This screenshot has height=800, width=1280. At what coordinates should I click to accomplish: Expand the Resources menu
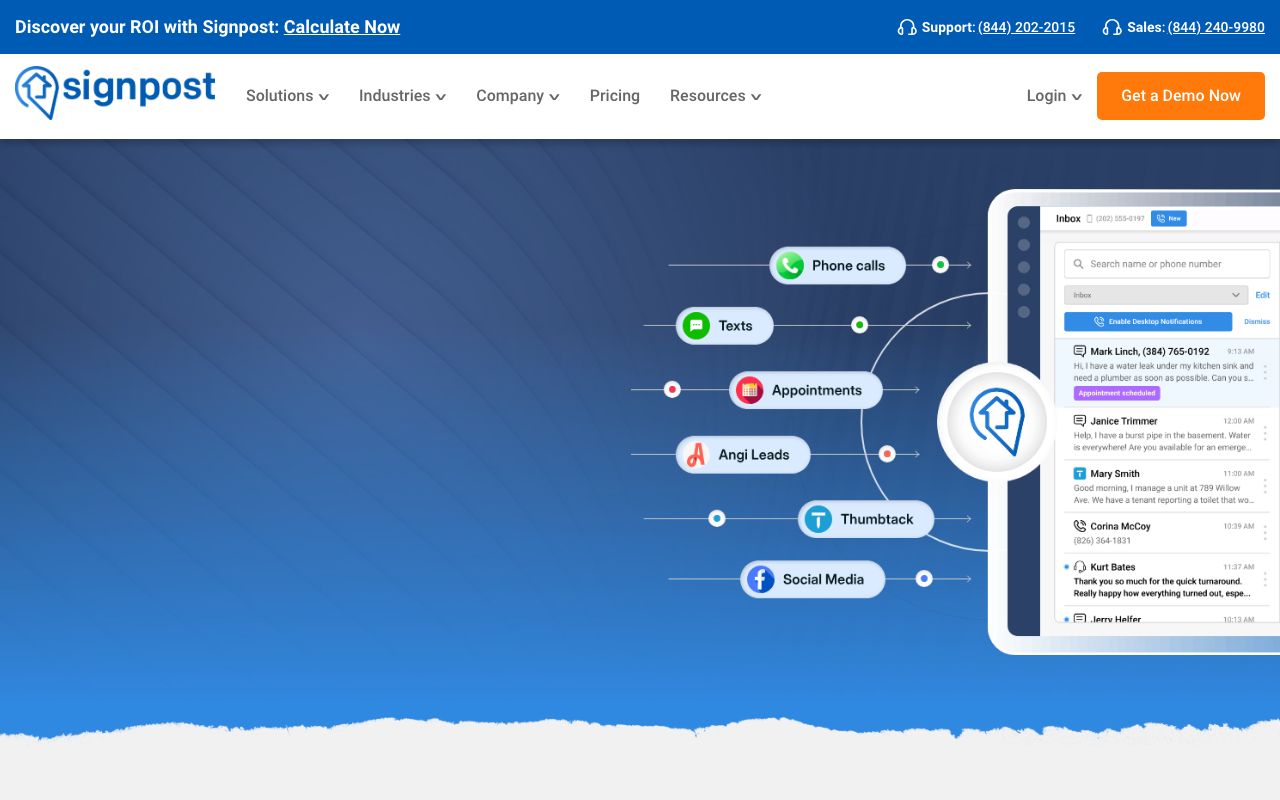(715, 96)
